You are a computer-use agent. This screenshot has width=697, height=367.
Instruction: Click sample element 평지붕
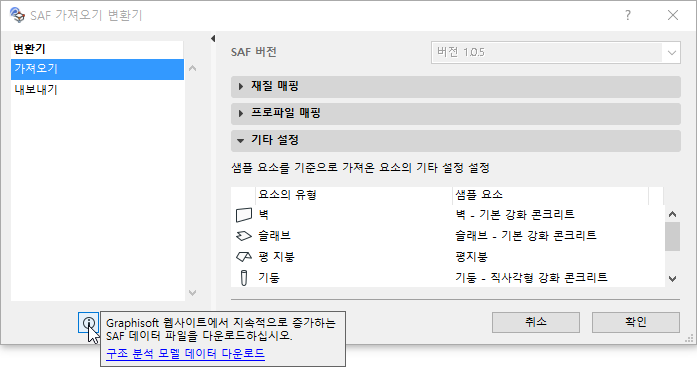[x=471, y=257]
